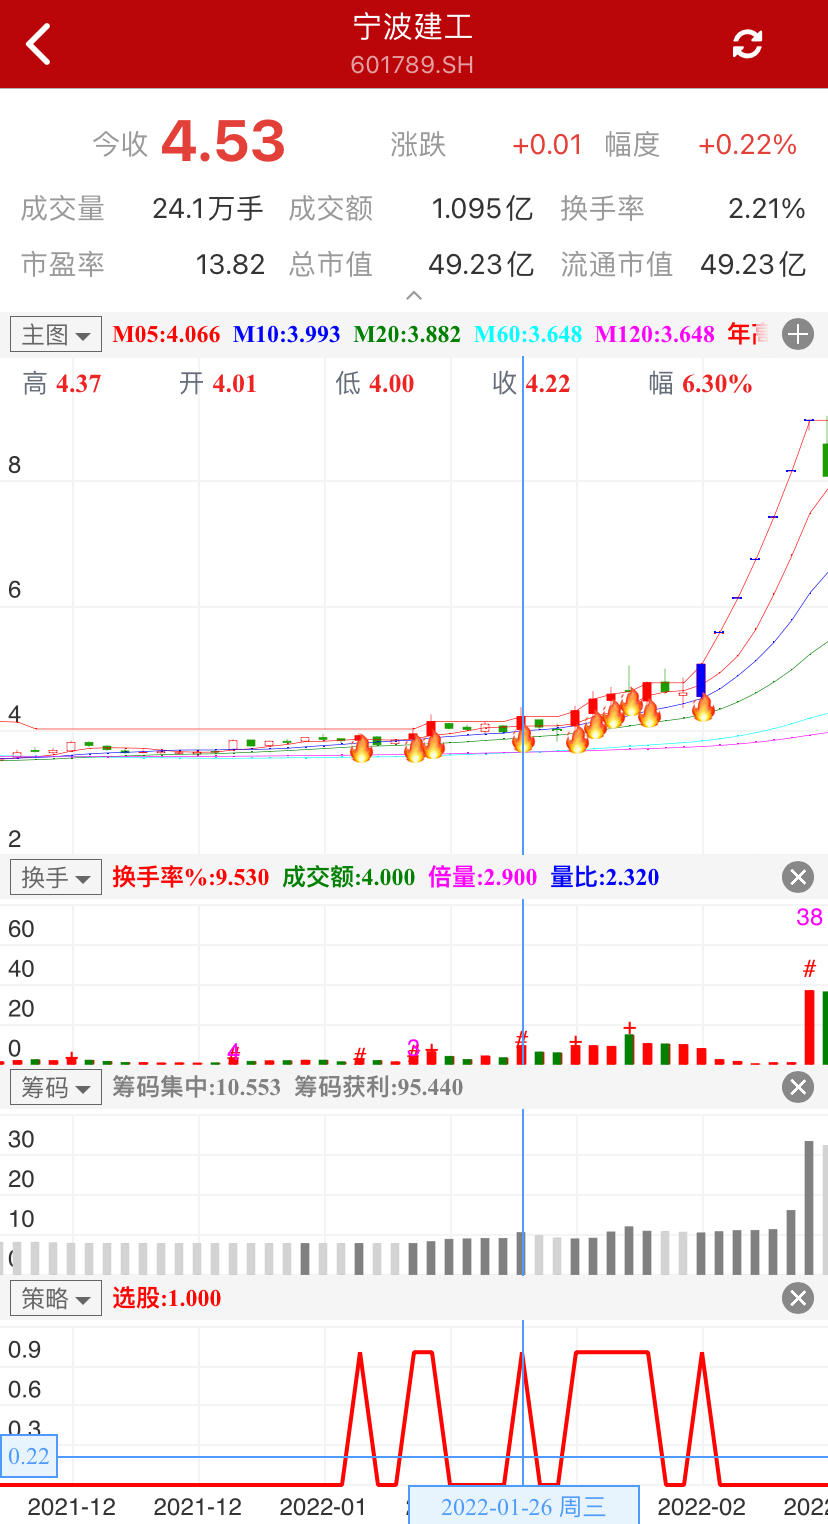Click the 2022-02 date axis label
Image resolution: width=828 pixels, height=1524 pixels.
[x=702, y=1506]
